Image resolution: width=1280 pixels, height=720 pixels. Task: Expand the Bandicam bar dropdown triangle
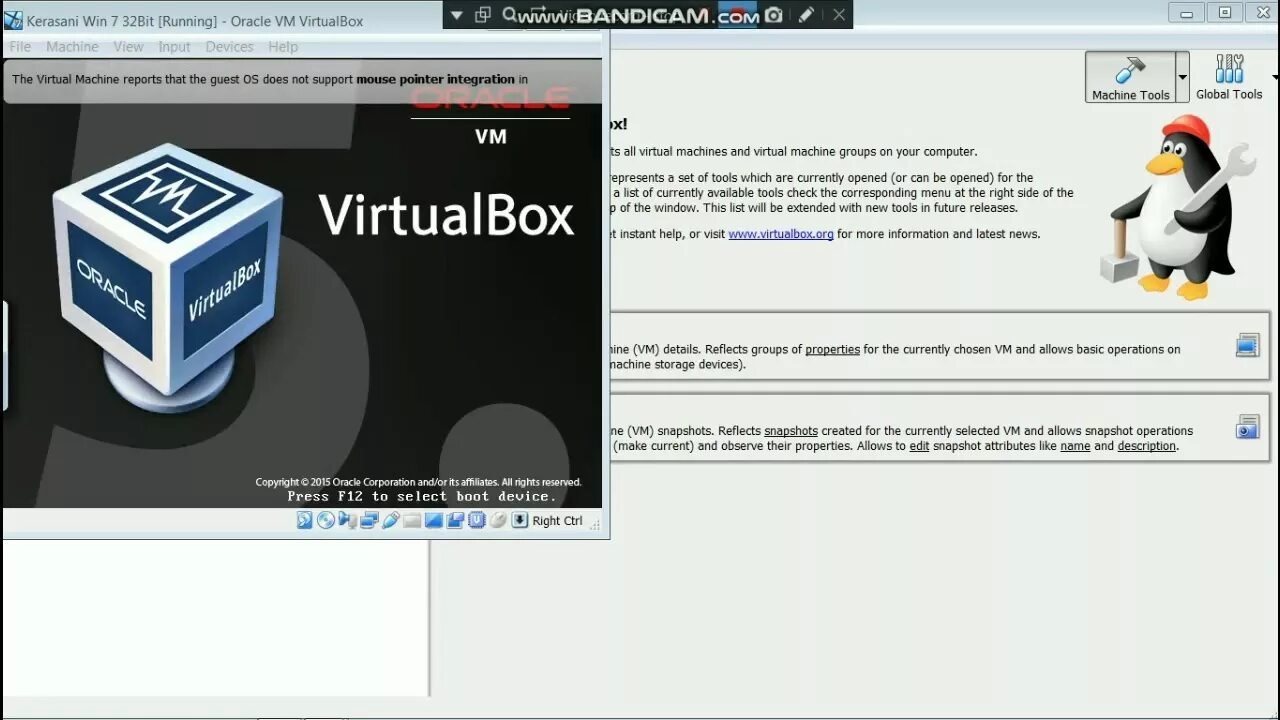point(456,15)
